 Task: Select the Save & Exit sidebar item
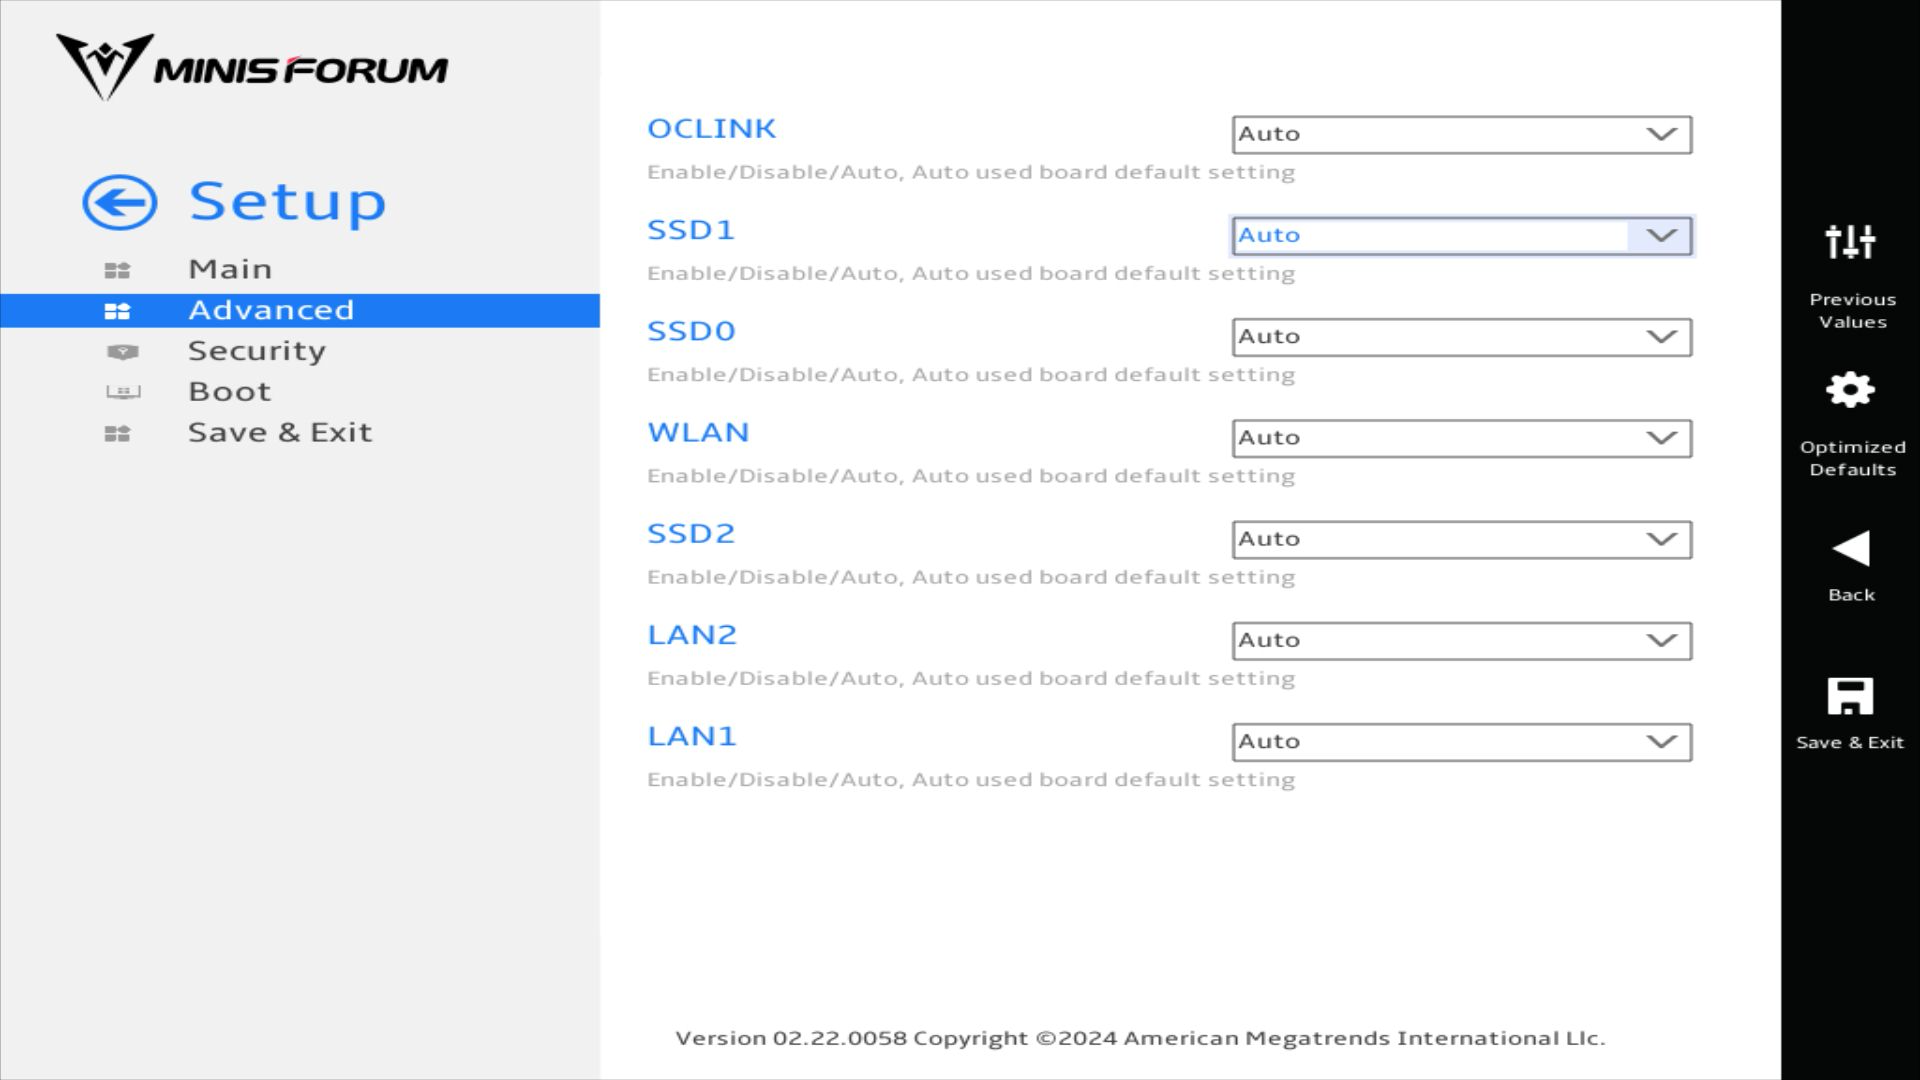click(x=280, y=433)
